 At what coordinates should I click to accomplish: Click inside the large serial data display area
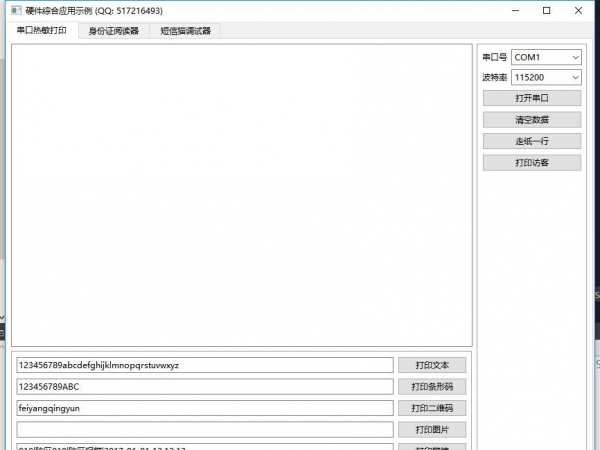point(240,195)
